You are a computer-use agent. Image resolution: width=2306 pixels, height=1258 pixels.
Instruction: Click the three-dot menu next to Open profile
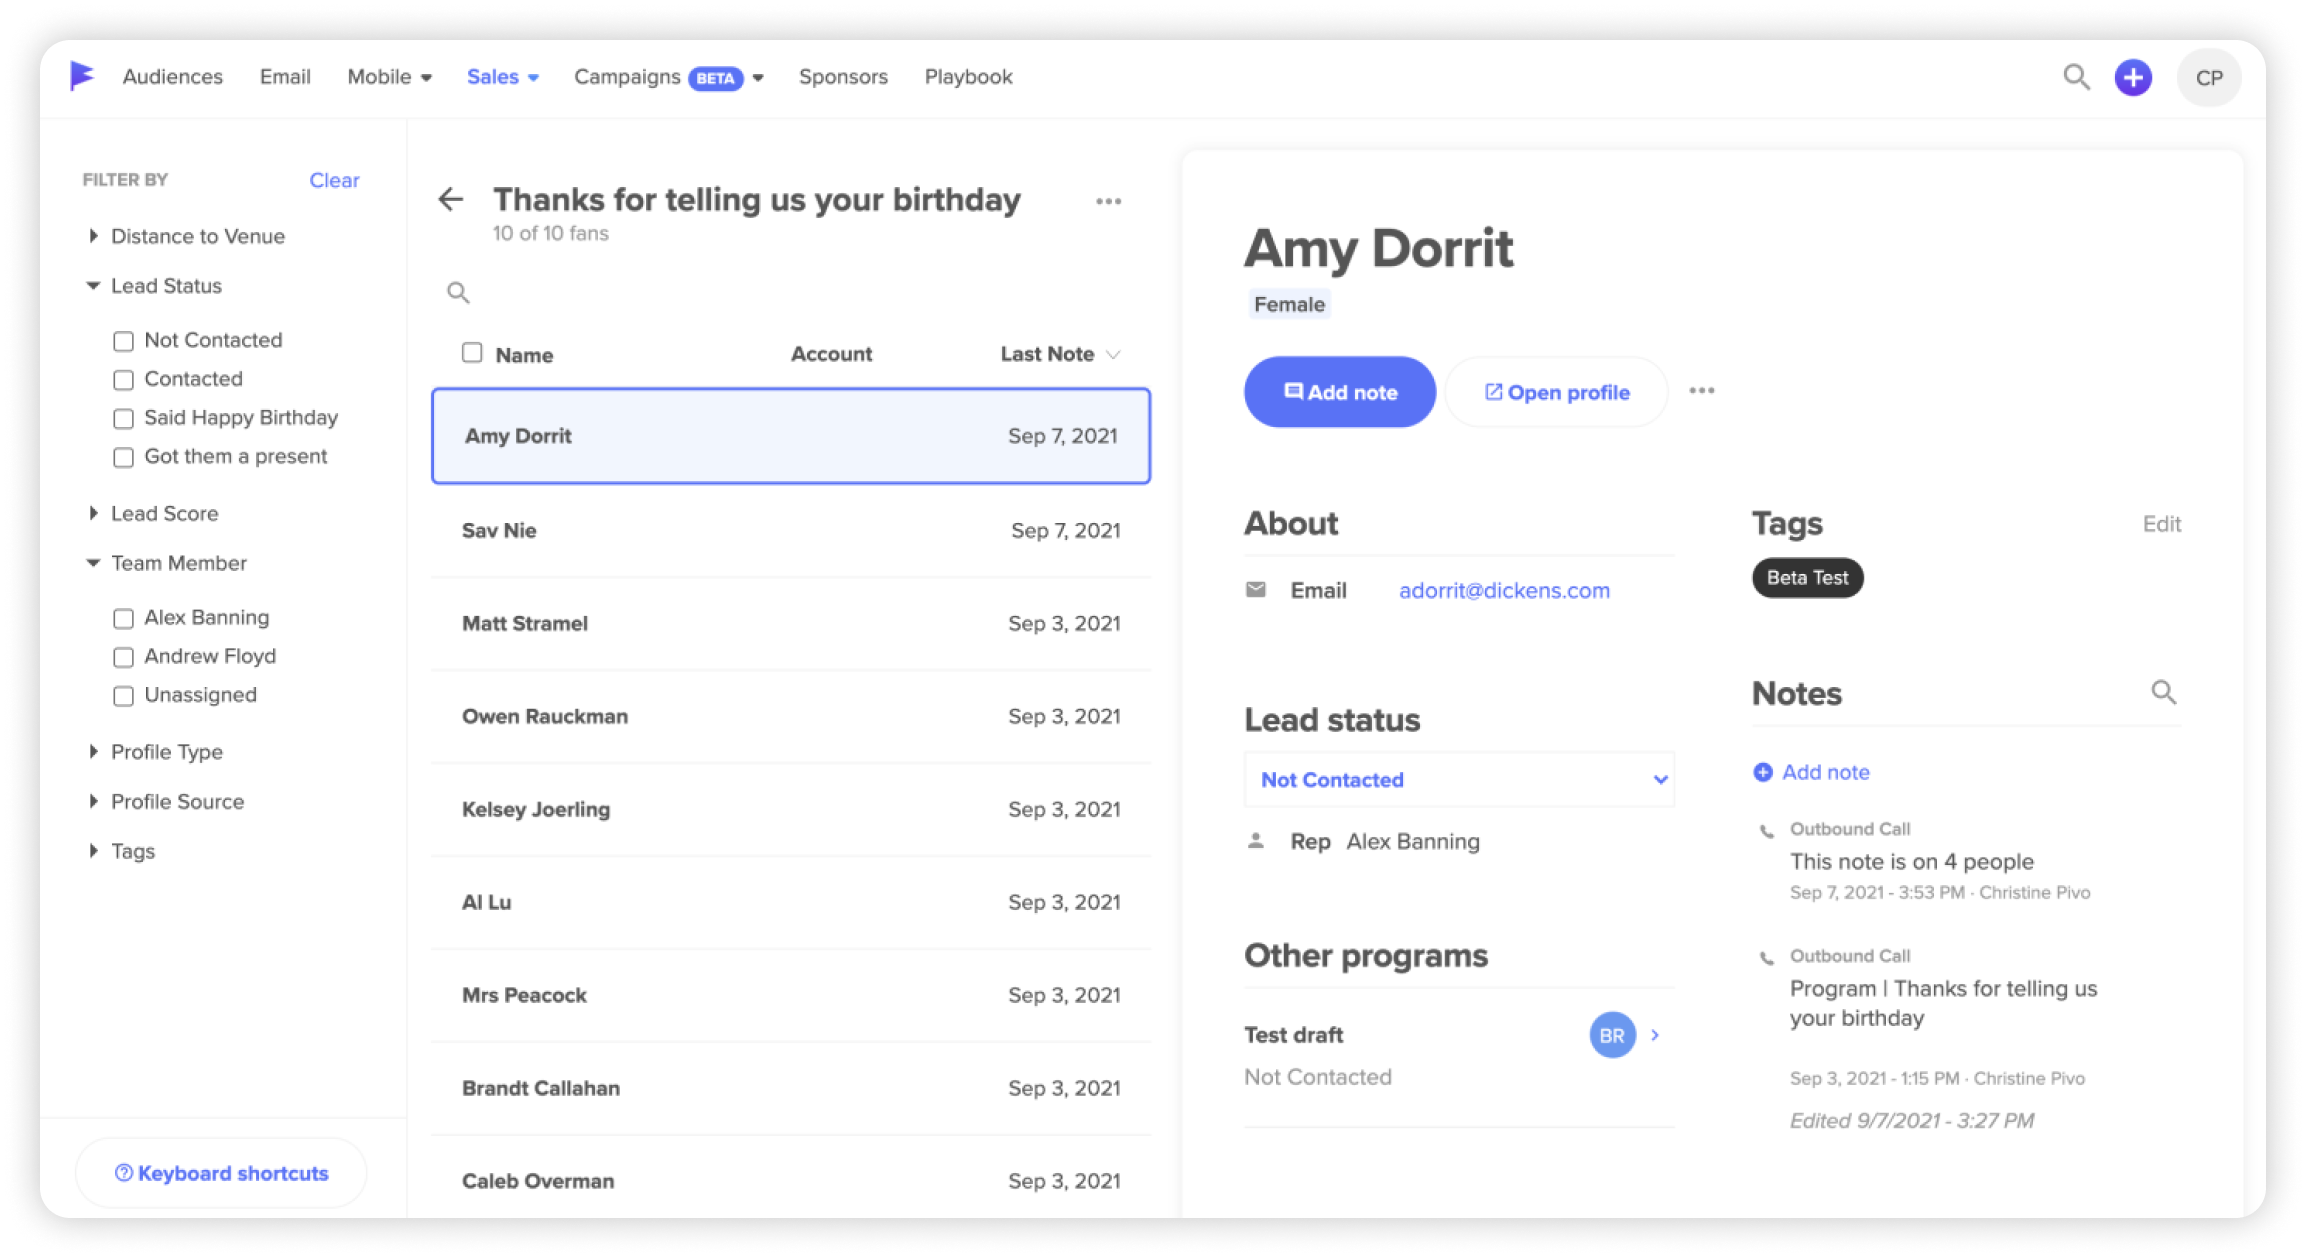pos(1700,390)
